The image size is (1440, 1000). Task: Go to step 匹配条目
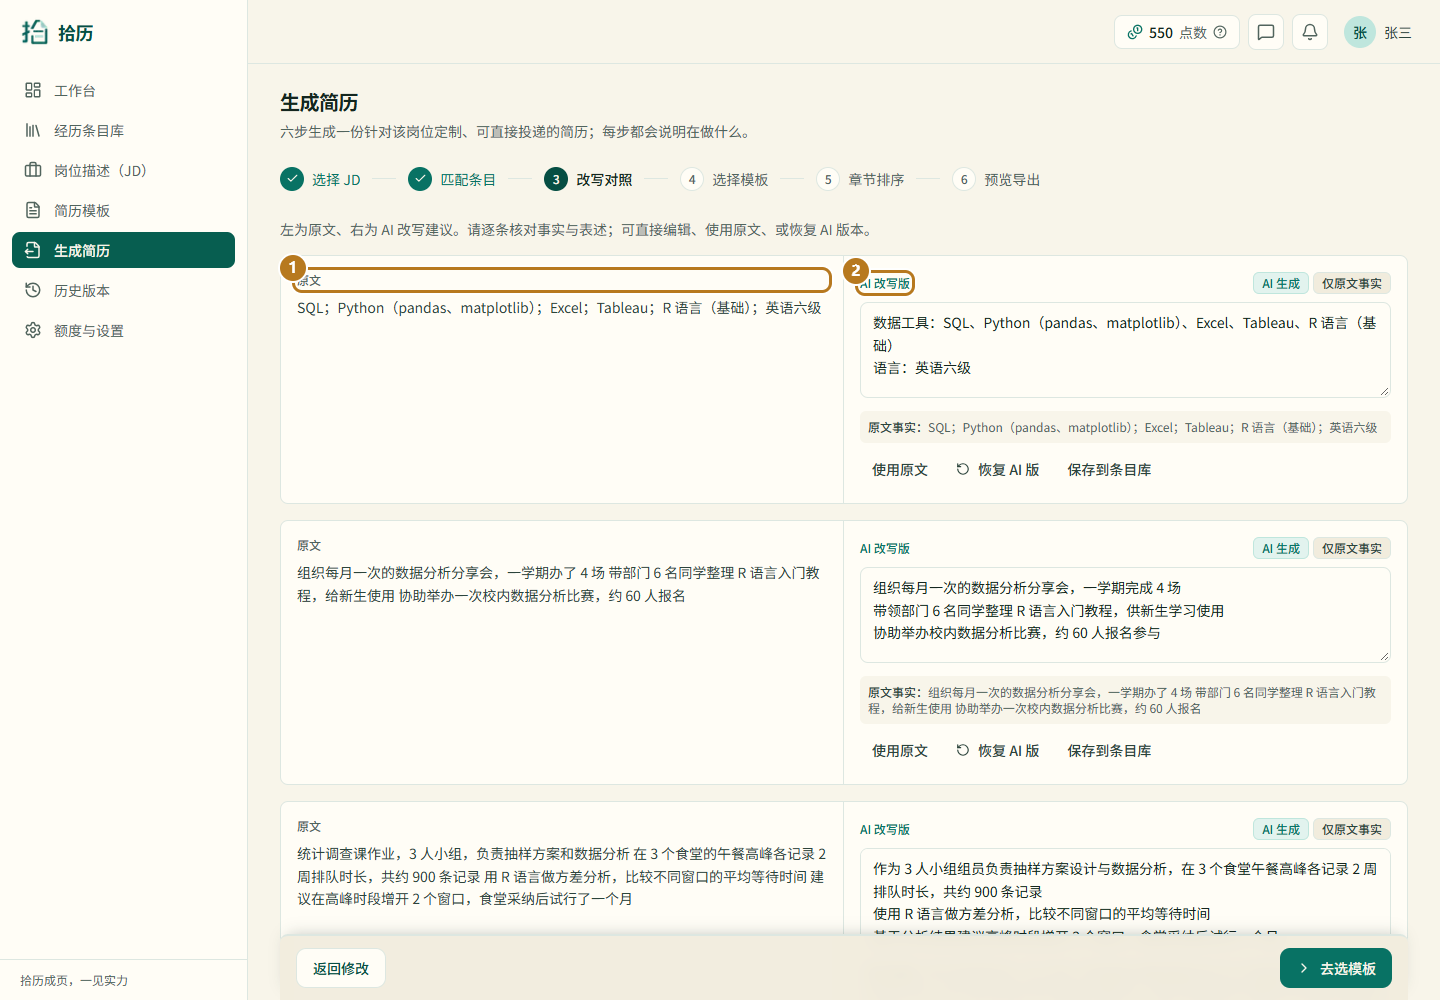(452, 179)
